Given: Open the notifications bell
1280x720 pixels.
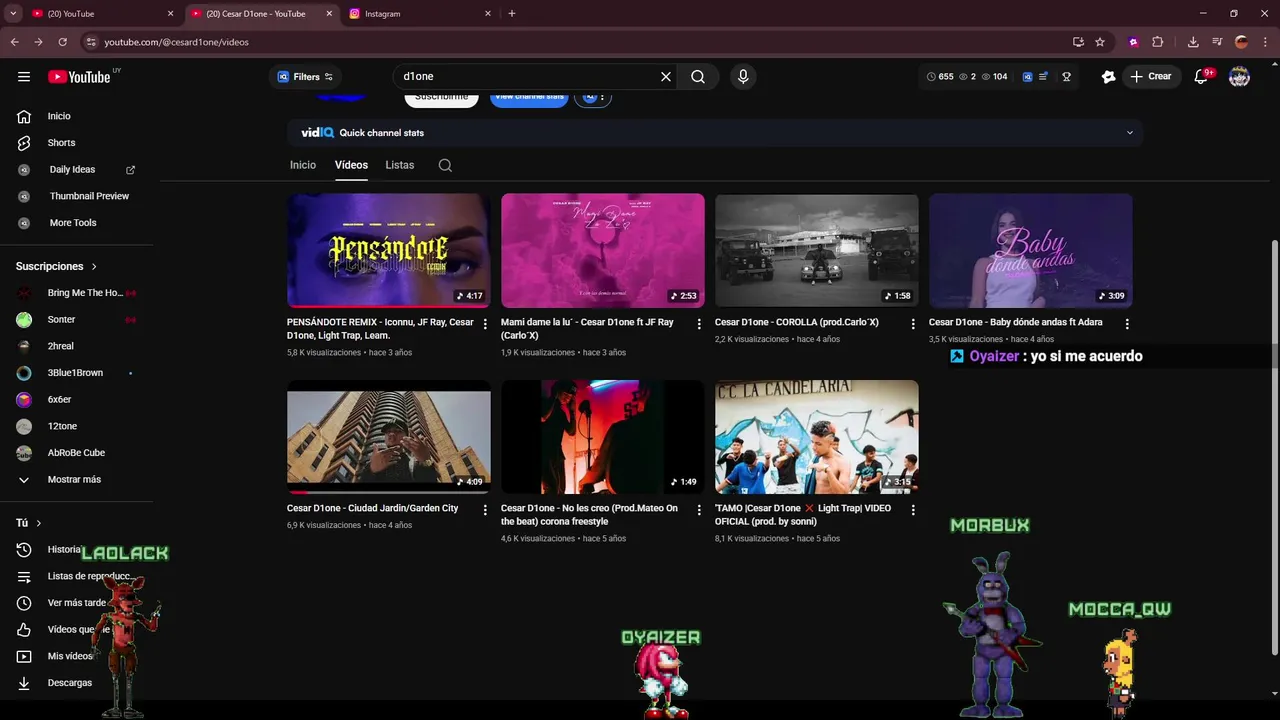Looking at the screenshot, I should 1202,77.
